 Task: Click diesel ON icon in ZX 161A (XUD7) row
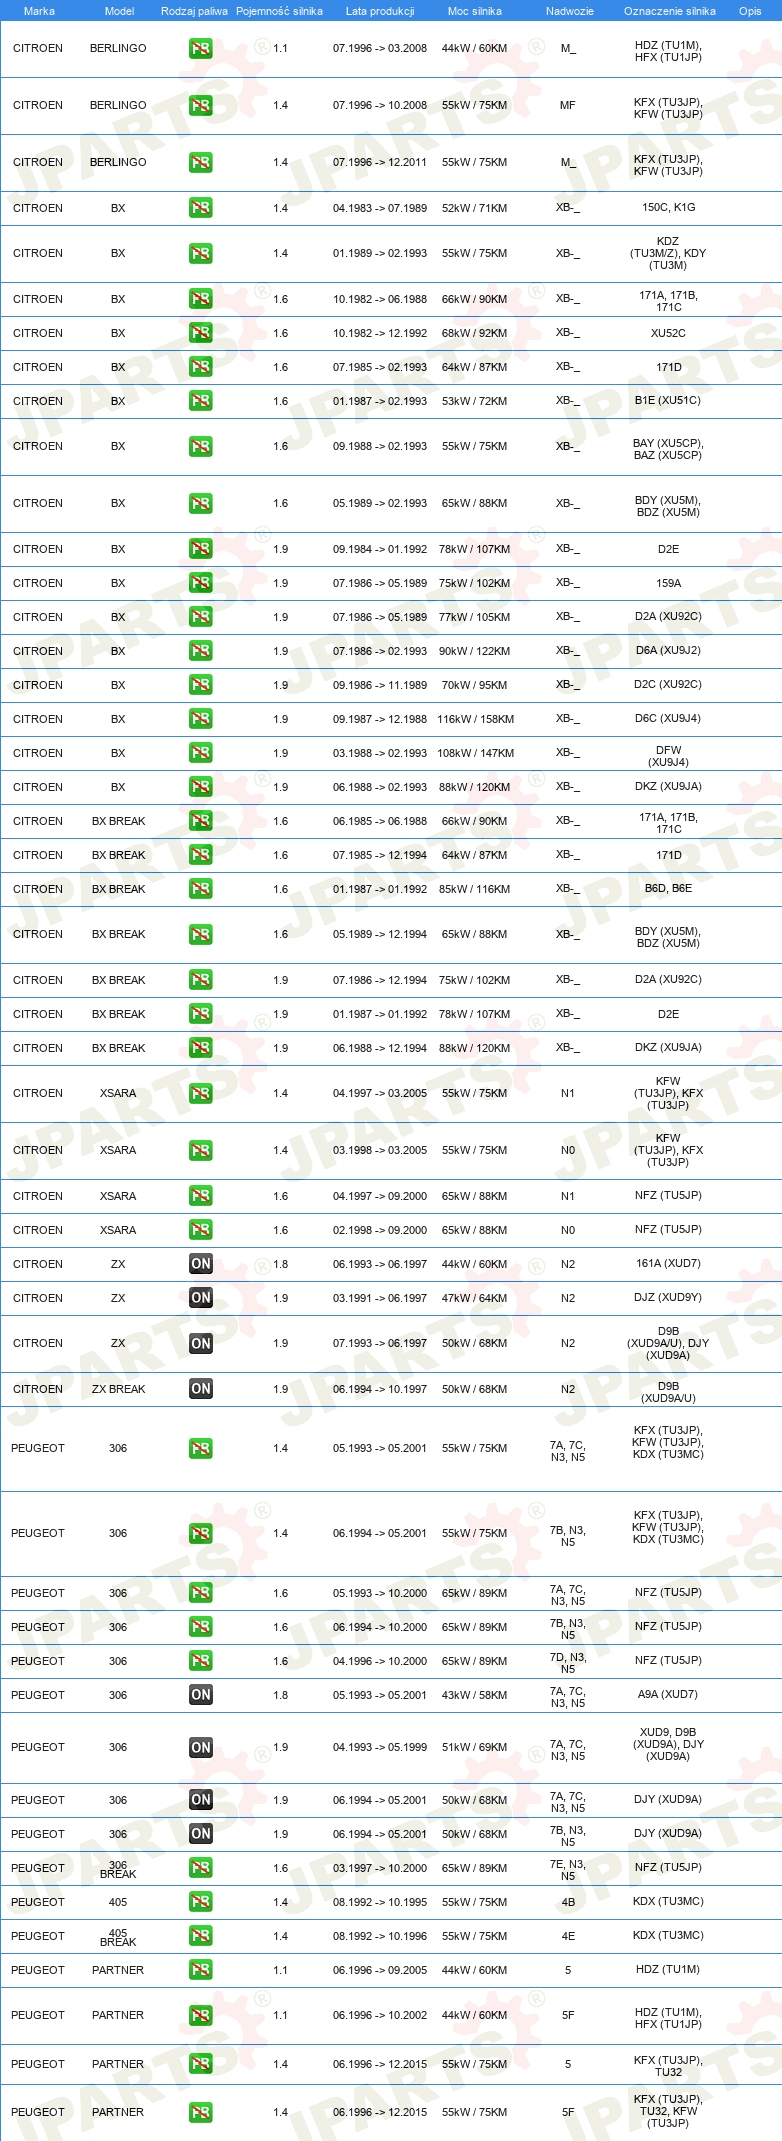tap(200, 1264)
